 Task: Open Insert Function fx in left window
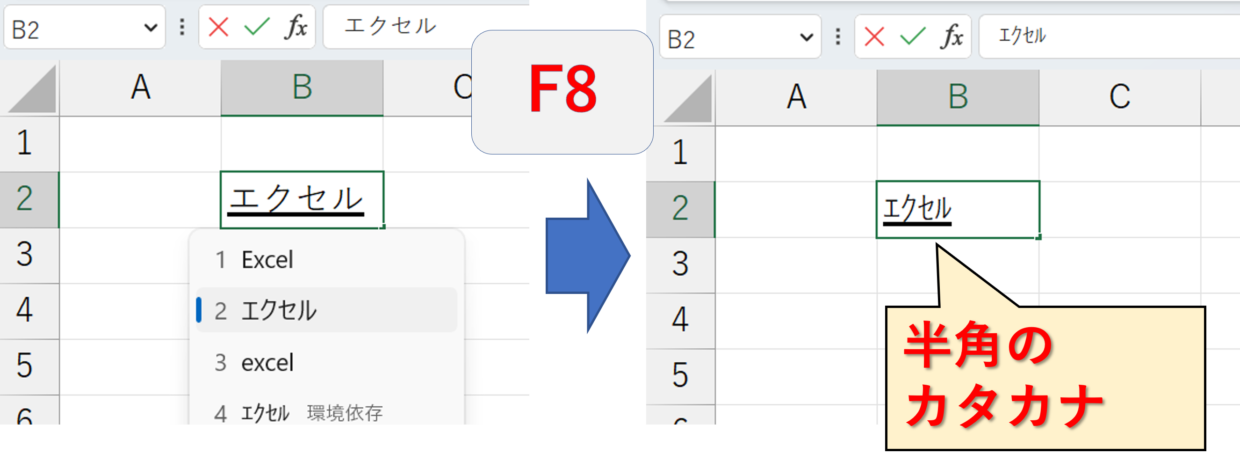296,27
